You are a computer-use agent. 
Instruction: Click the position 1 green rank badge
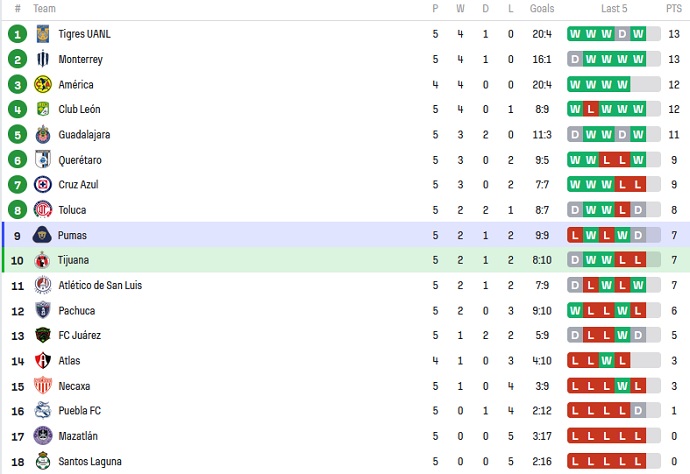pyautogui.click(x=17, y=34)
